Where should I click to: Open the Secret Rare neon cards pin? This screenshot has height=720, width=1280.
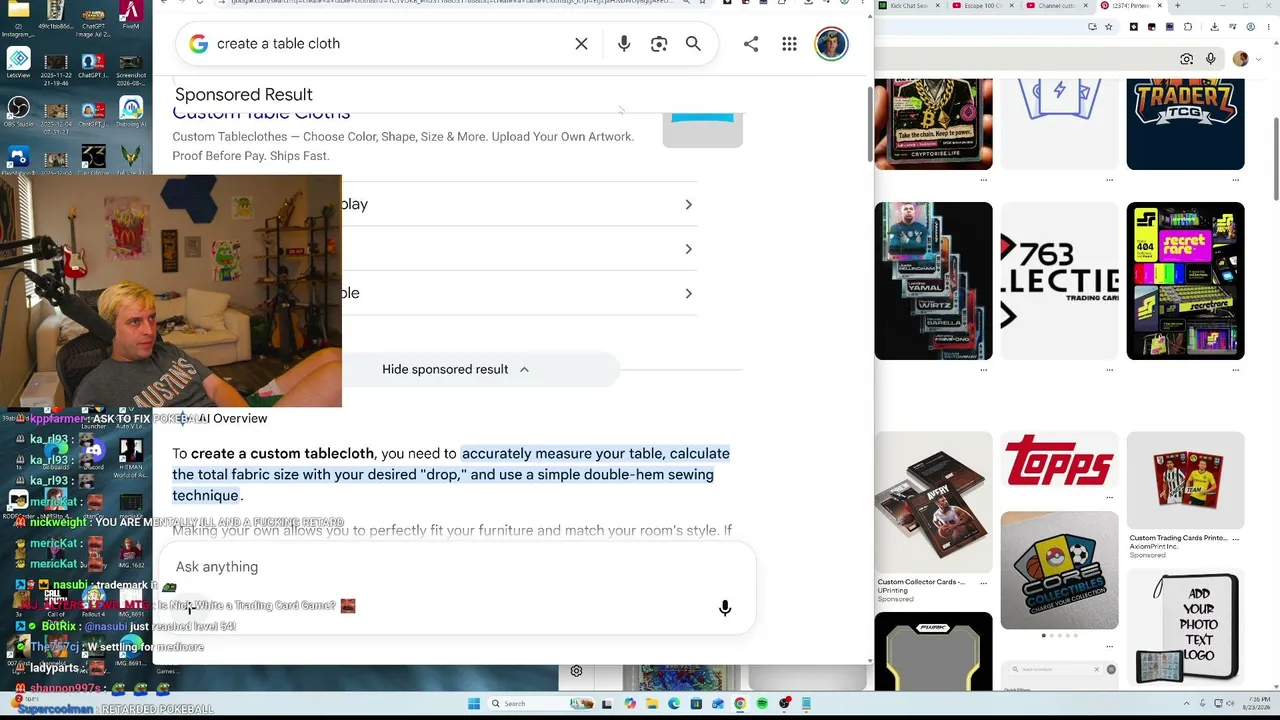(x=1185, y=281)
